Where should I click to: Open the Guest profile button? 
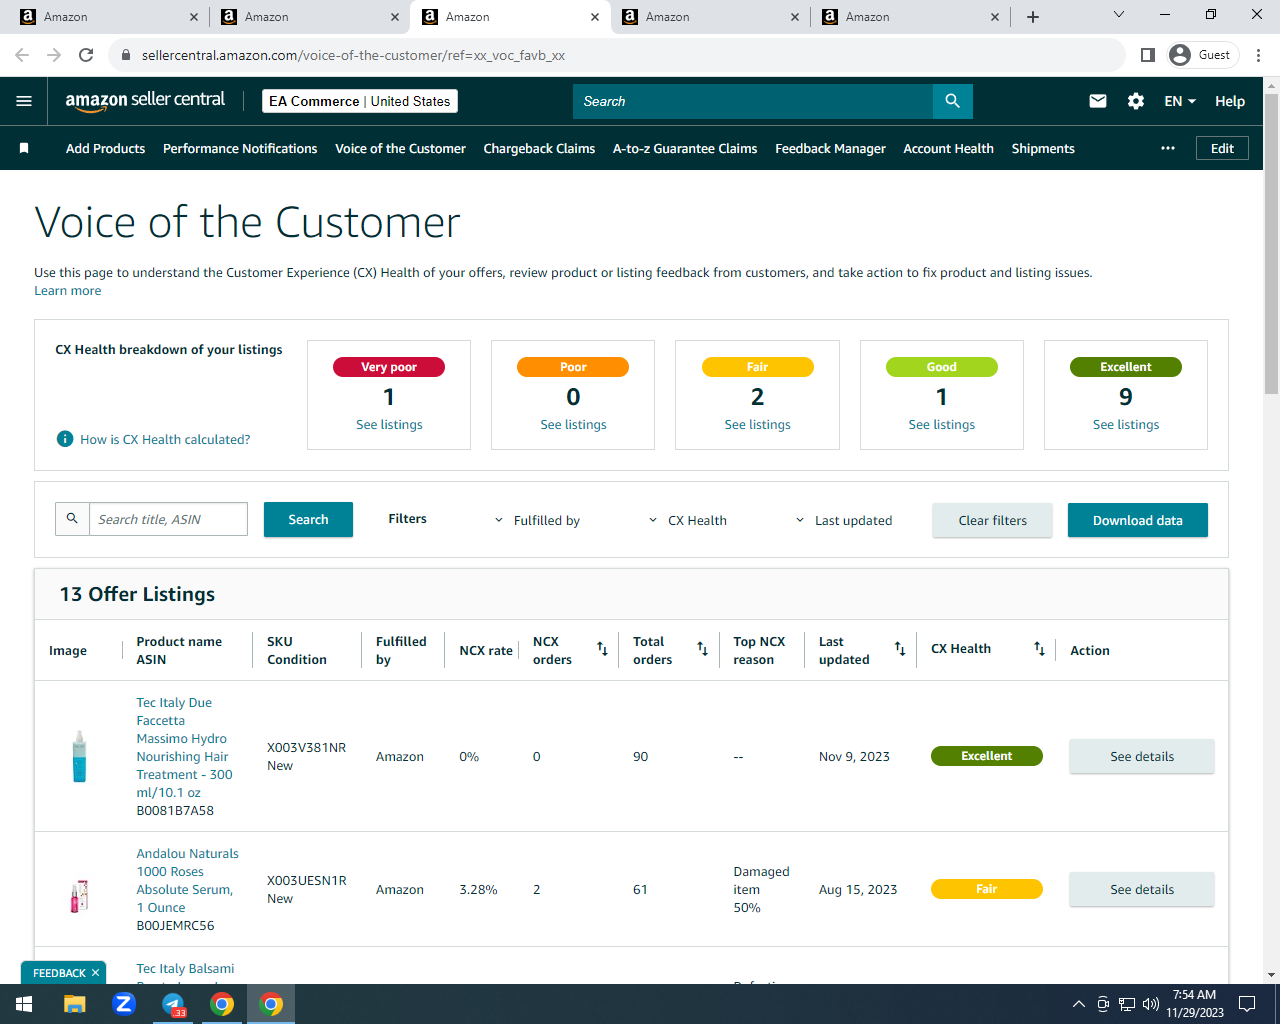point(1201,55)
